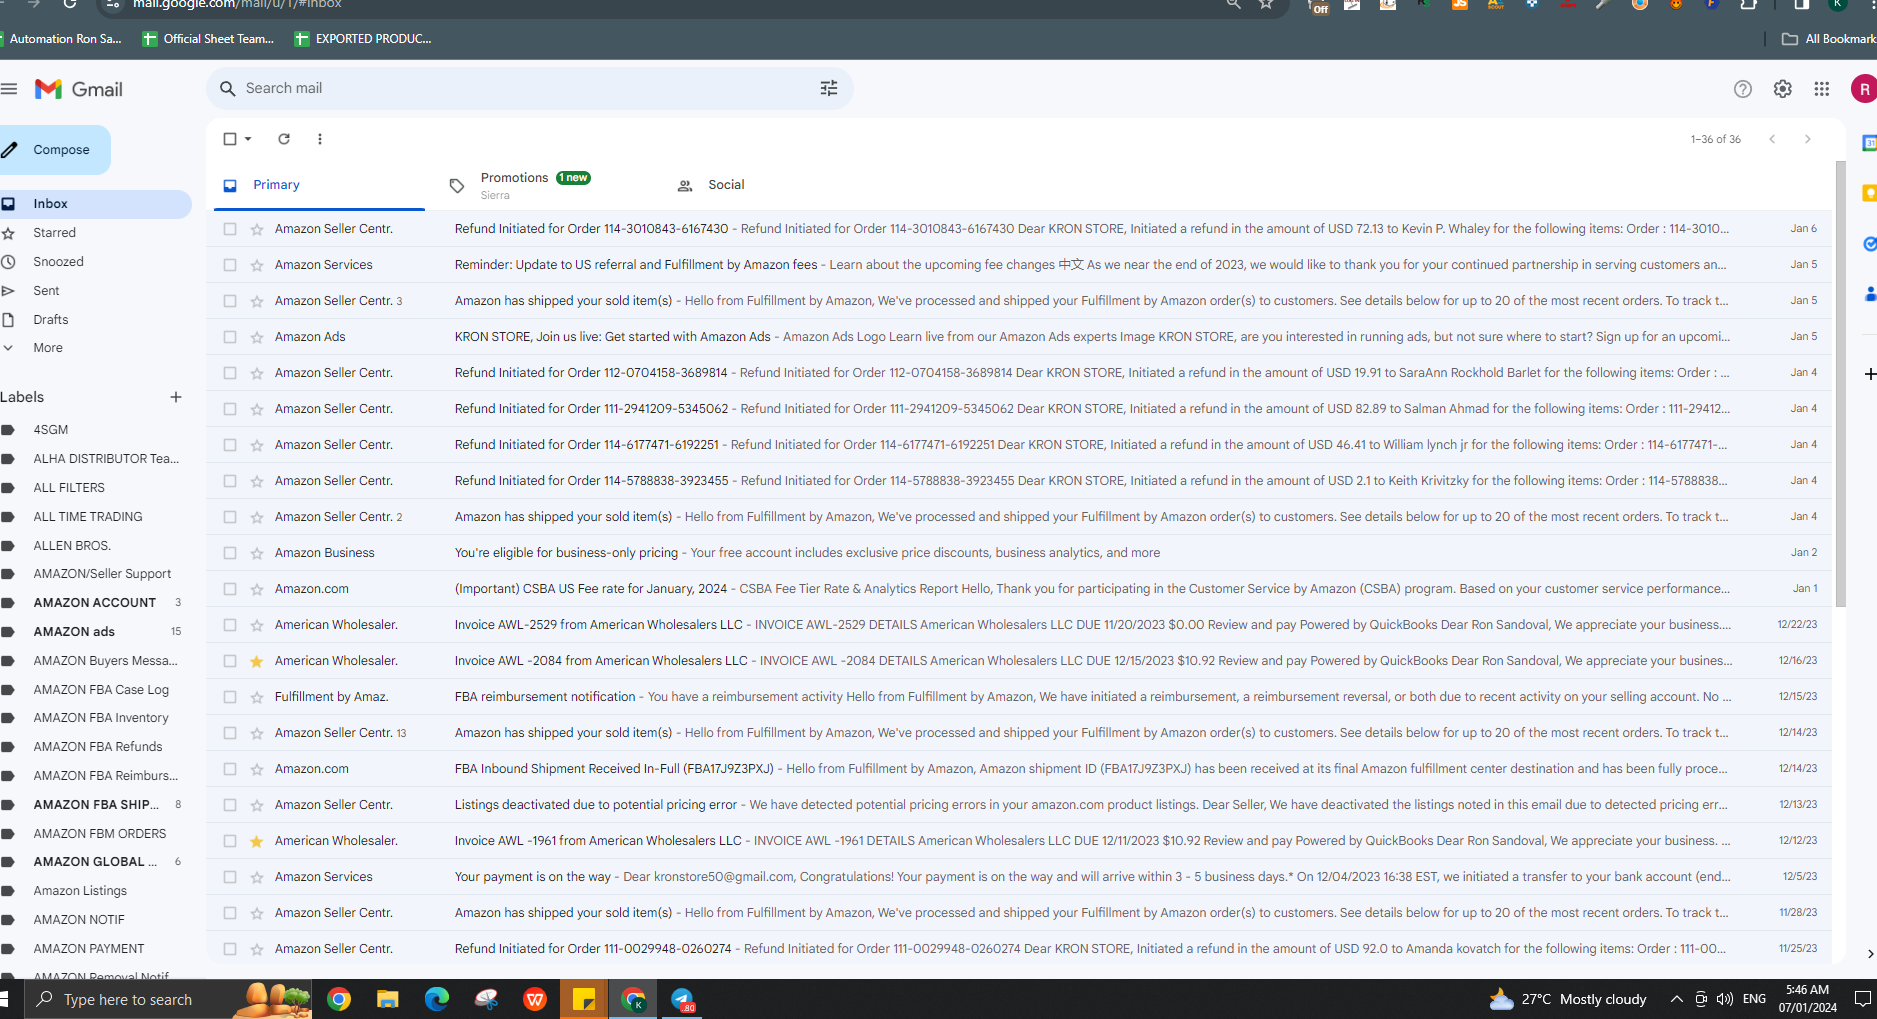Select the Refund 114-3010843-6167430 email checkbox

(230, 229)
